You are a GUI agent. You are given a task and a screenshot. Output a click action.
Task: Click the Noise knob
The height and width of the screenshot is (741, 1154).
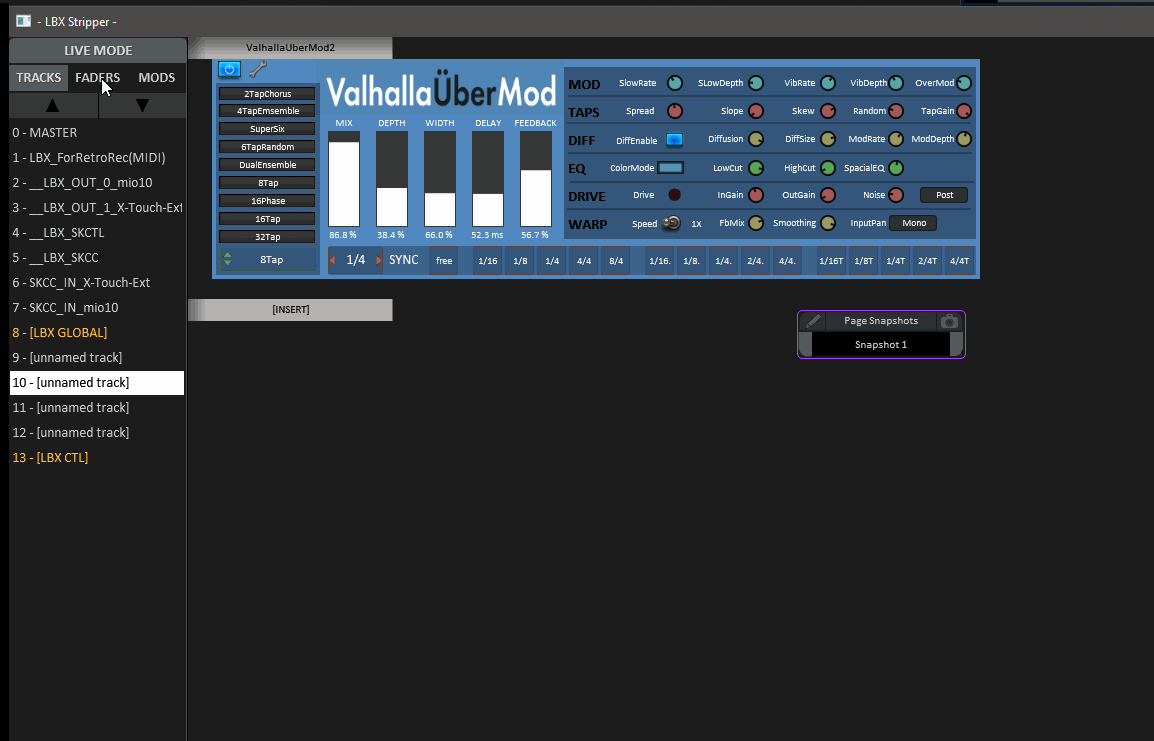(x=896, y=195)
